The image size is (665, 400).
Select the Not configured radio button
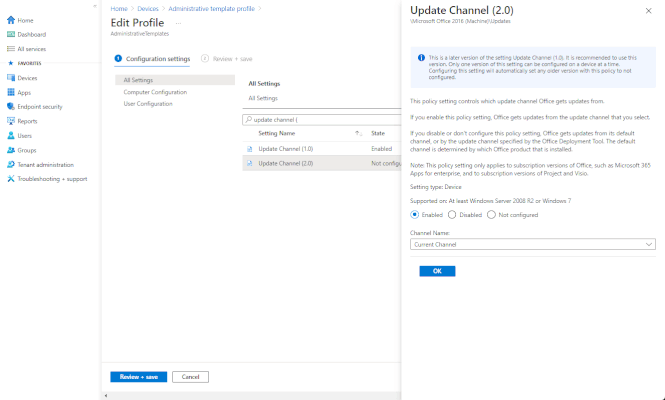[491, 215]
